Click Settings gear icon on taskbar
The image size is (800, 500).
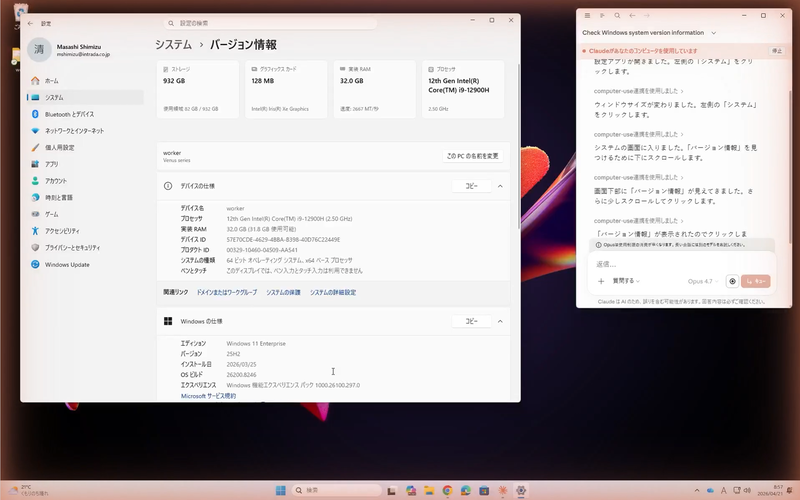[521, 490]
